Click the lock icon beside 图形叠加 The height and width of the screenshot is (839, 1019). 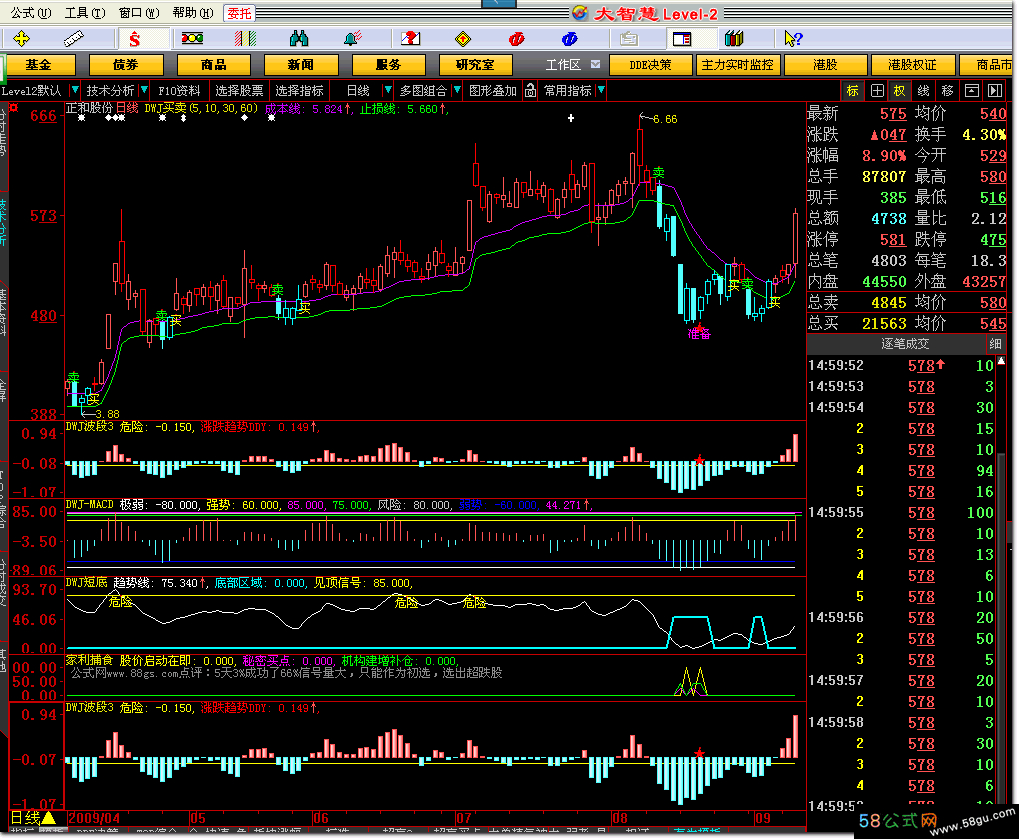pyautogui.click(x=530, y=90)
